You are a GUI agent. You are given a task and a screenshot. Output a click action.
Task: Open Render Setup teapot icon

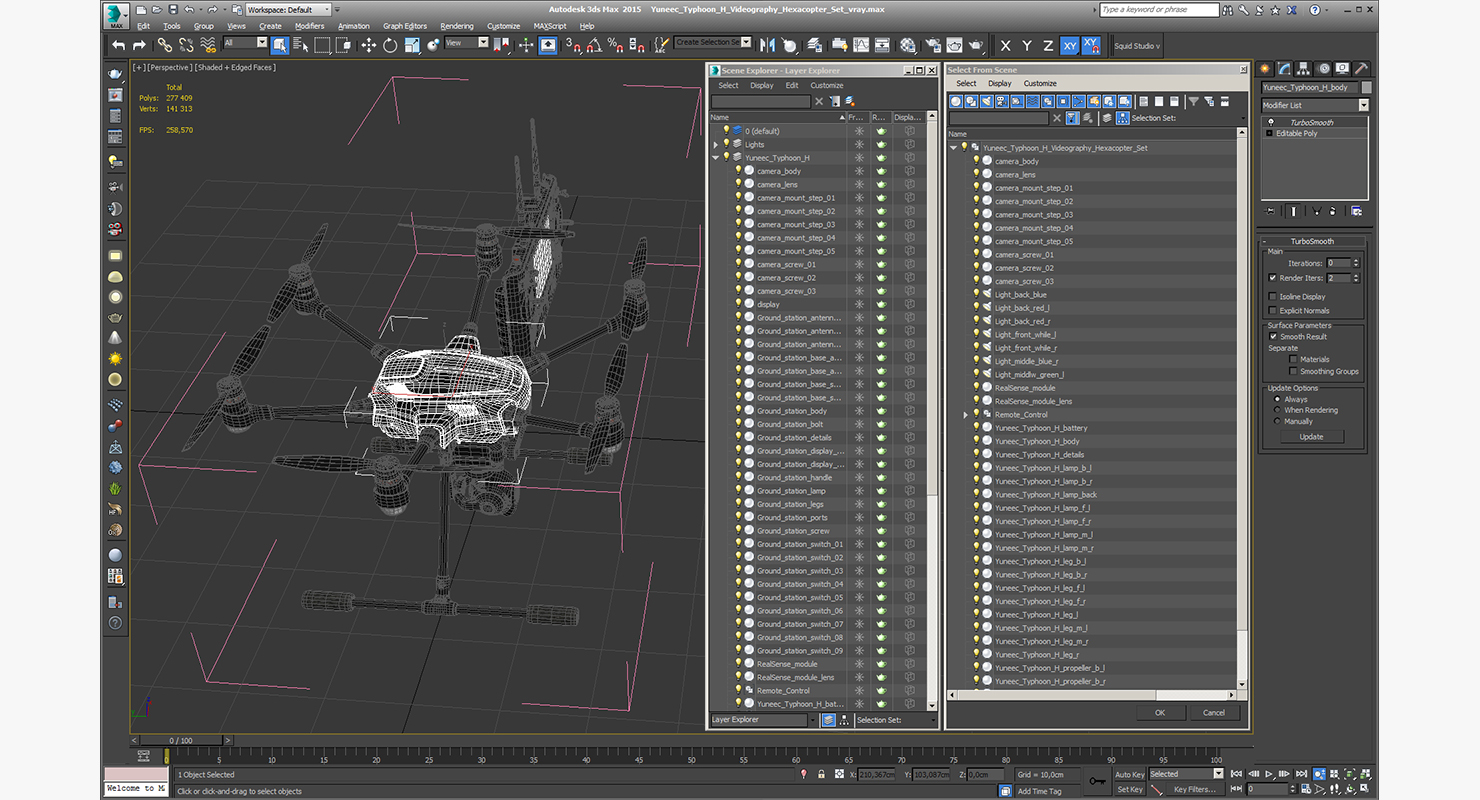pyautogui.click(x=932, y=45)
